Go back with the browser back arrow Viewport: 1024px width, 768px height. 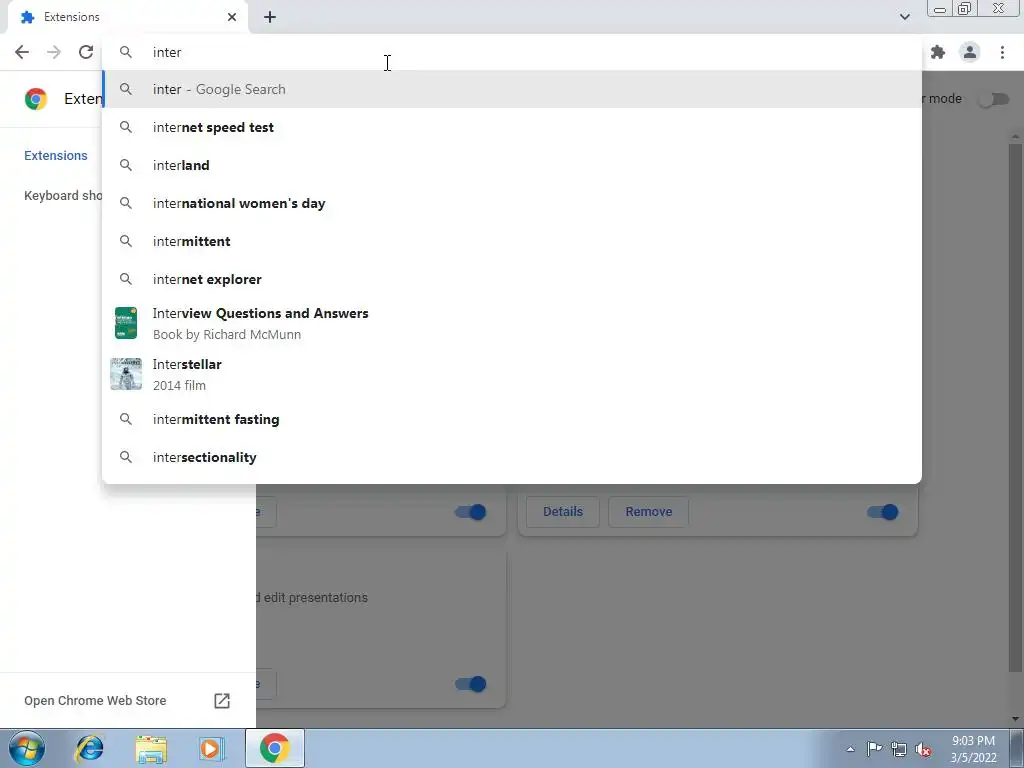[22, 52]
